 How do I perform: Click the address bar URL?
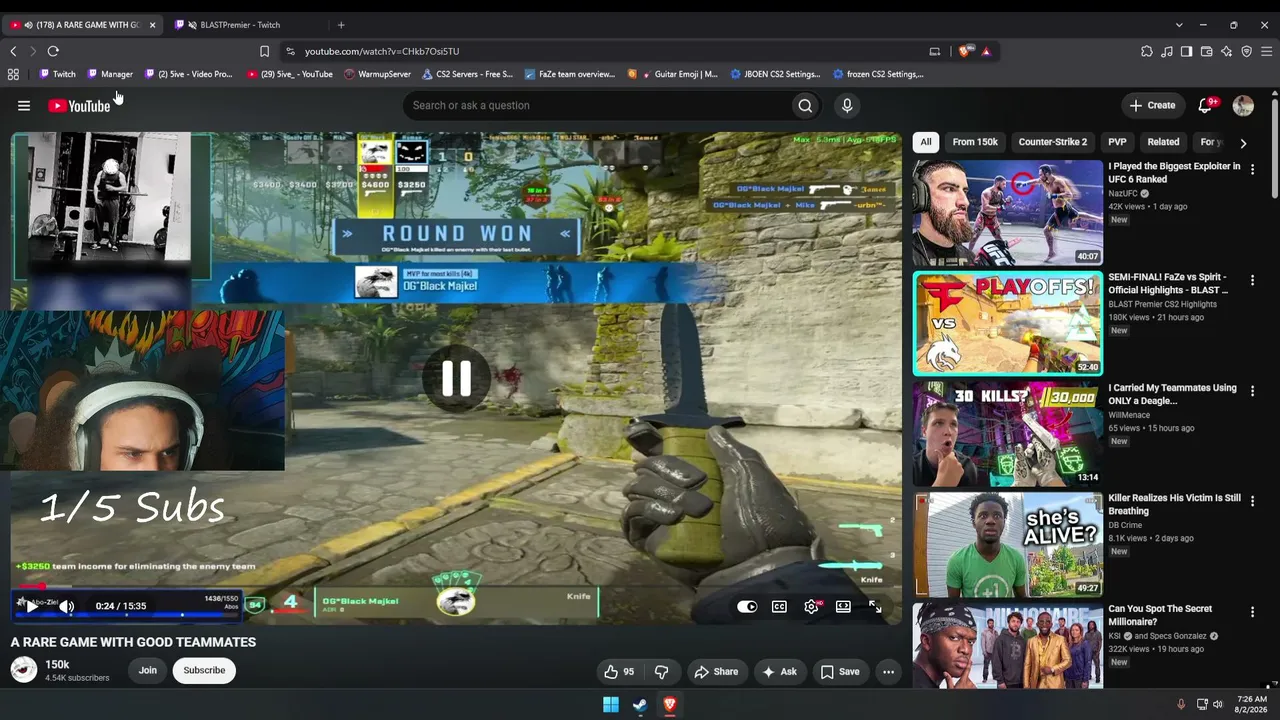tap(382, 51)
